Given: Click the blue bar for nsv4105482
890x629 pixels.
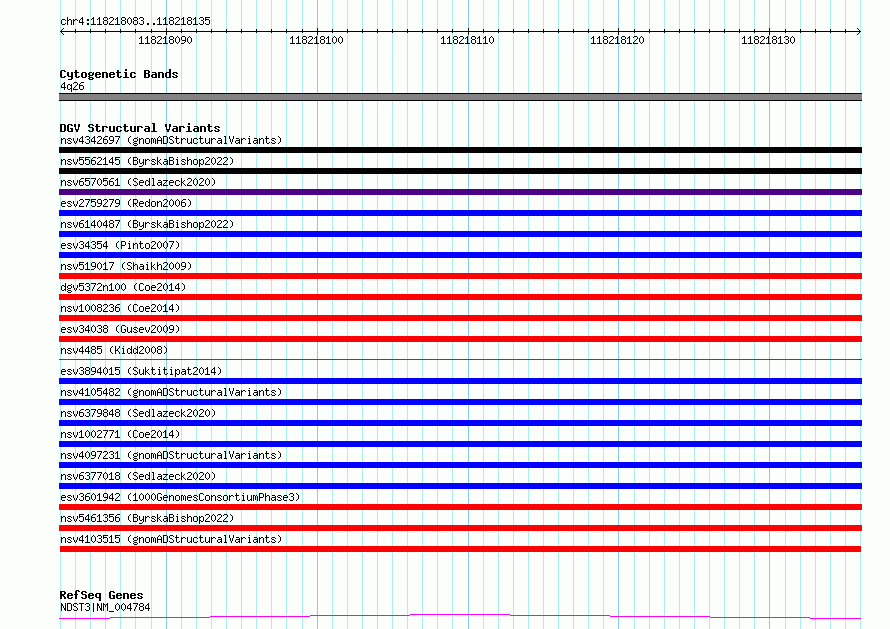Looking at the screenshot, I should tap(460, 402).
